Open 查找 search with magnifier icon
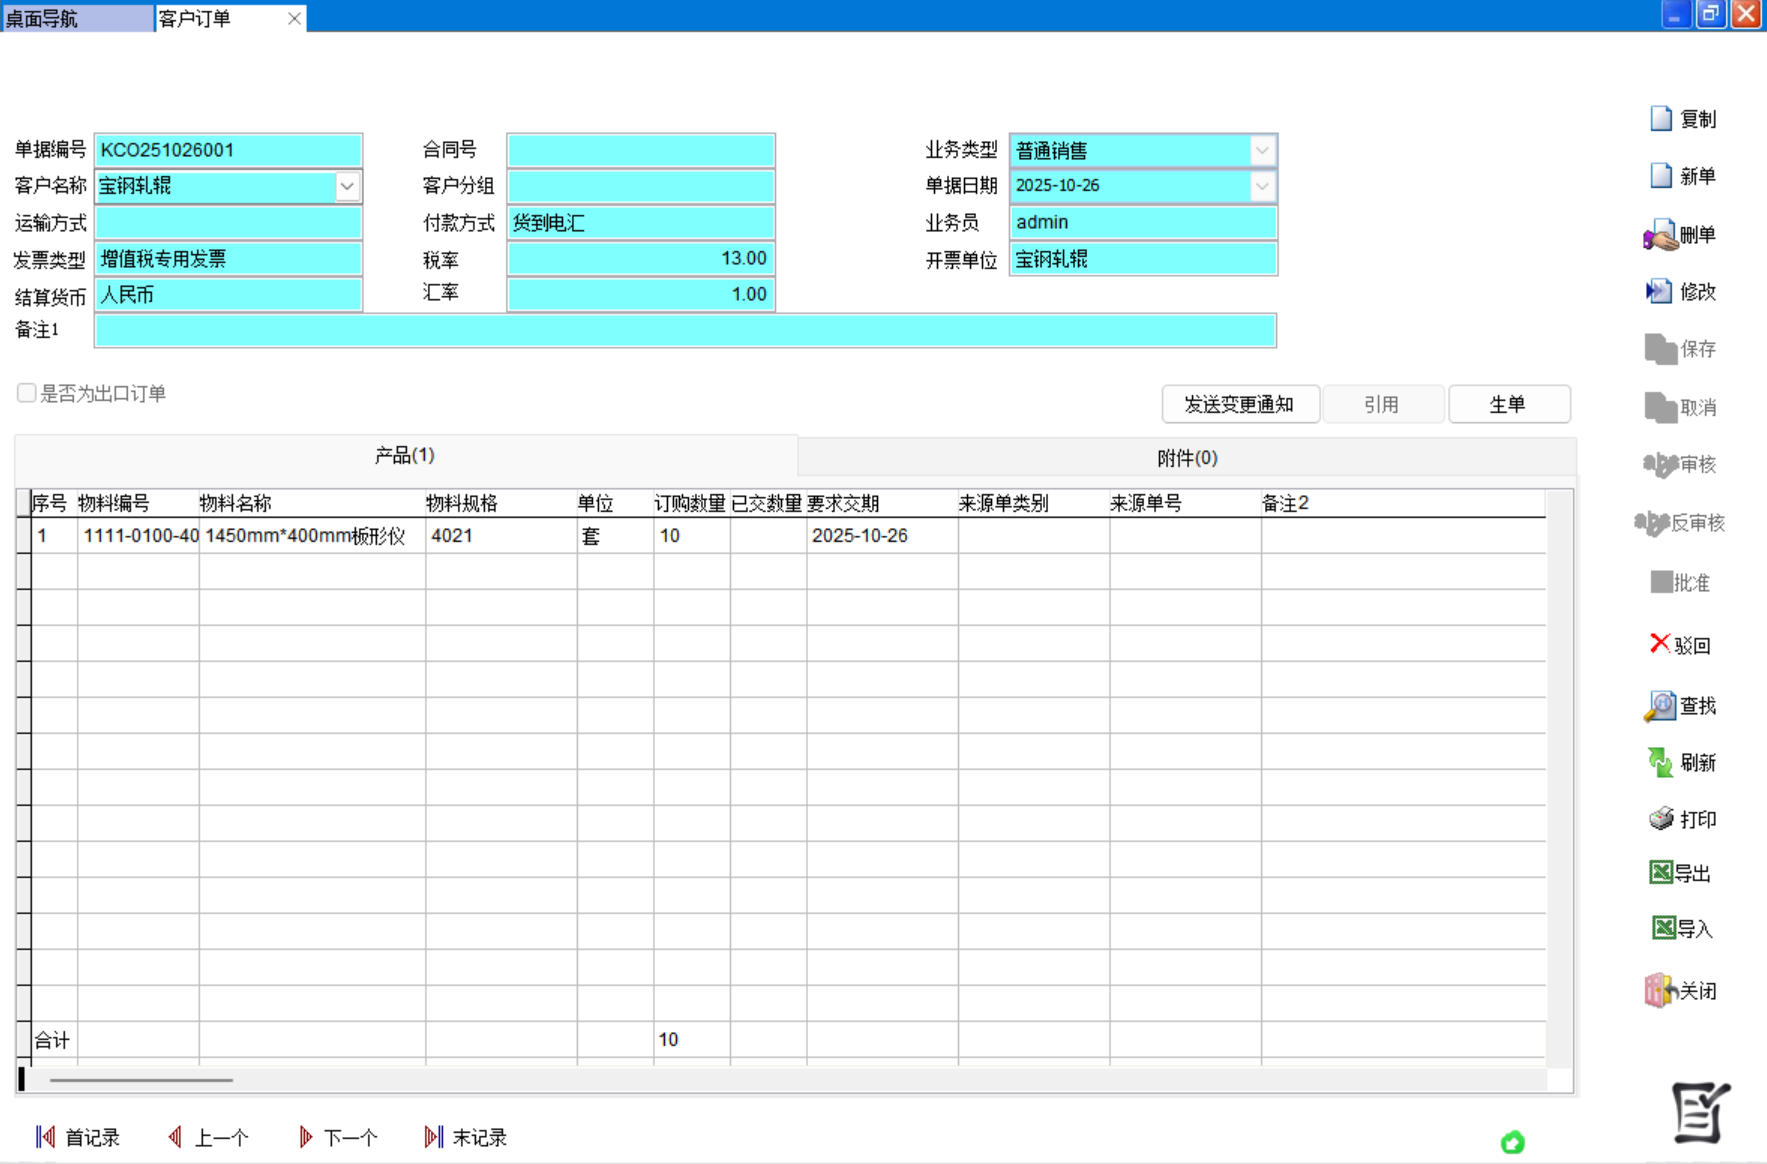This screenshot has width=1767, height=1164. (x=1660, y=706)
